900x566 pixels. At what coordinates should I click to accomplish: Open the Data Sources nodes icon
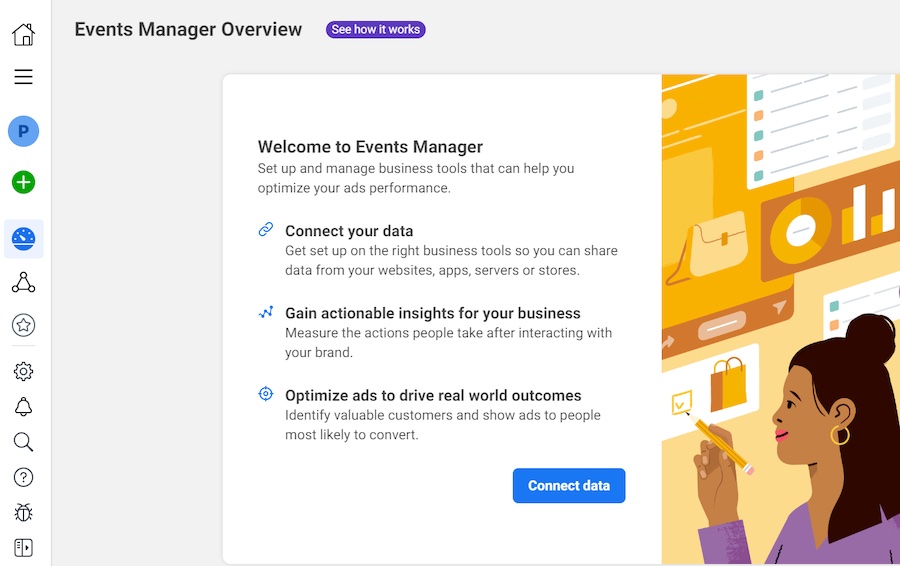[x=23, y=283]
